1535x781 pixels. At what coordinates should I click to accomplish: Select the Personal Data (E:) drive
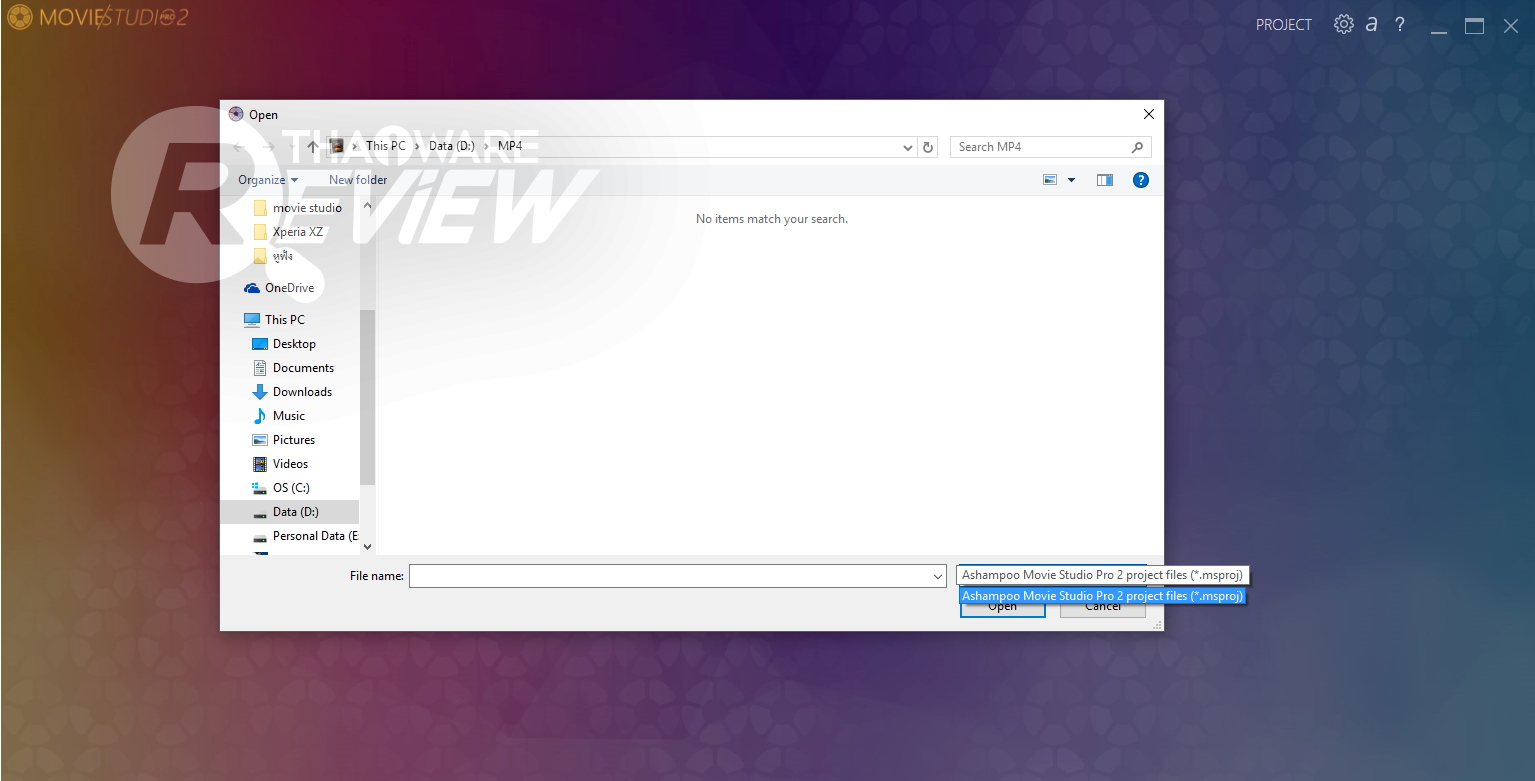[x=306, y=536]
